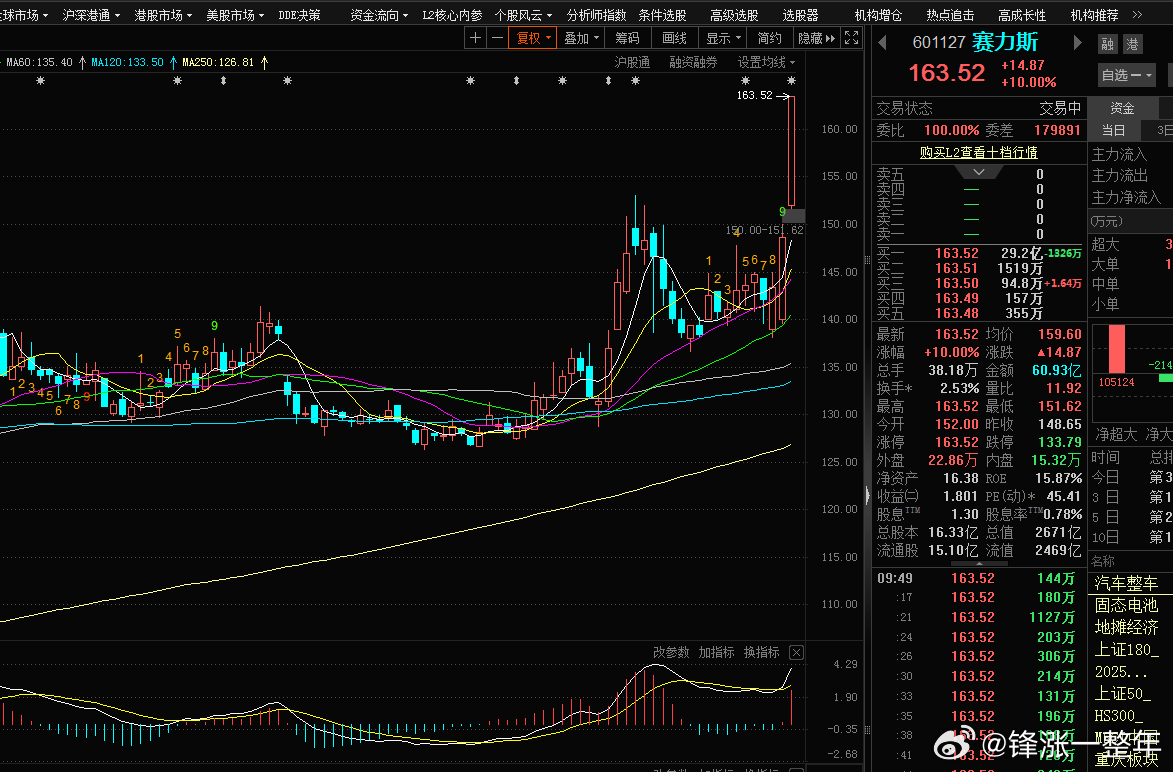Open 分析师指数 menu item

click(596, 15)
